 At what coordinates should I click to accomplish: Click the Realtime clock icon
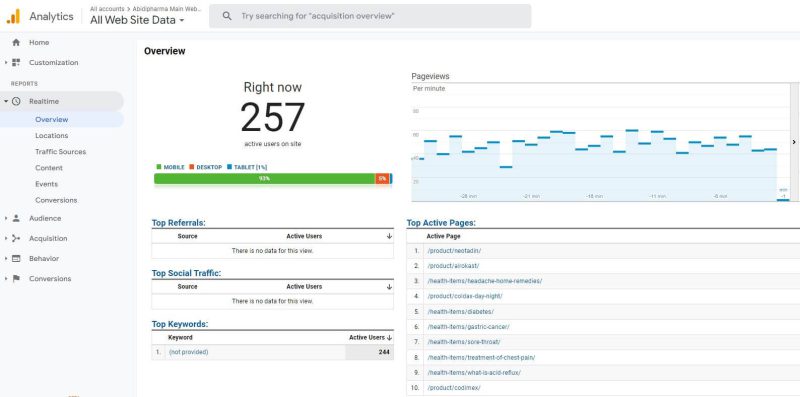[x=16, y=101]
